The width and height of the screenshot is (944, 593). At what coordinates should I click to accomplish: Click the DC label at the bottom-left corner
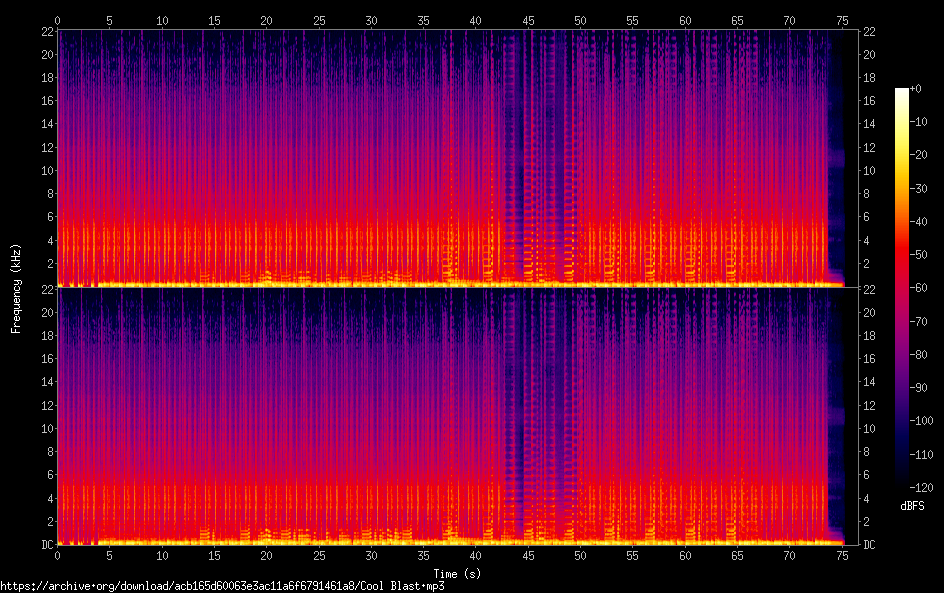[46, 544]
